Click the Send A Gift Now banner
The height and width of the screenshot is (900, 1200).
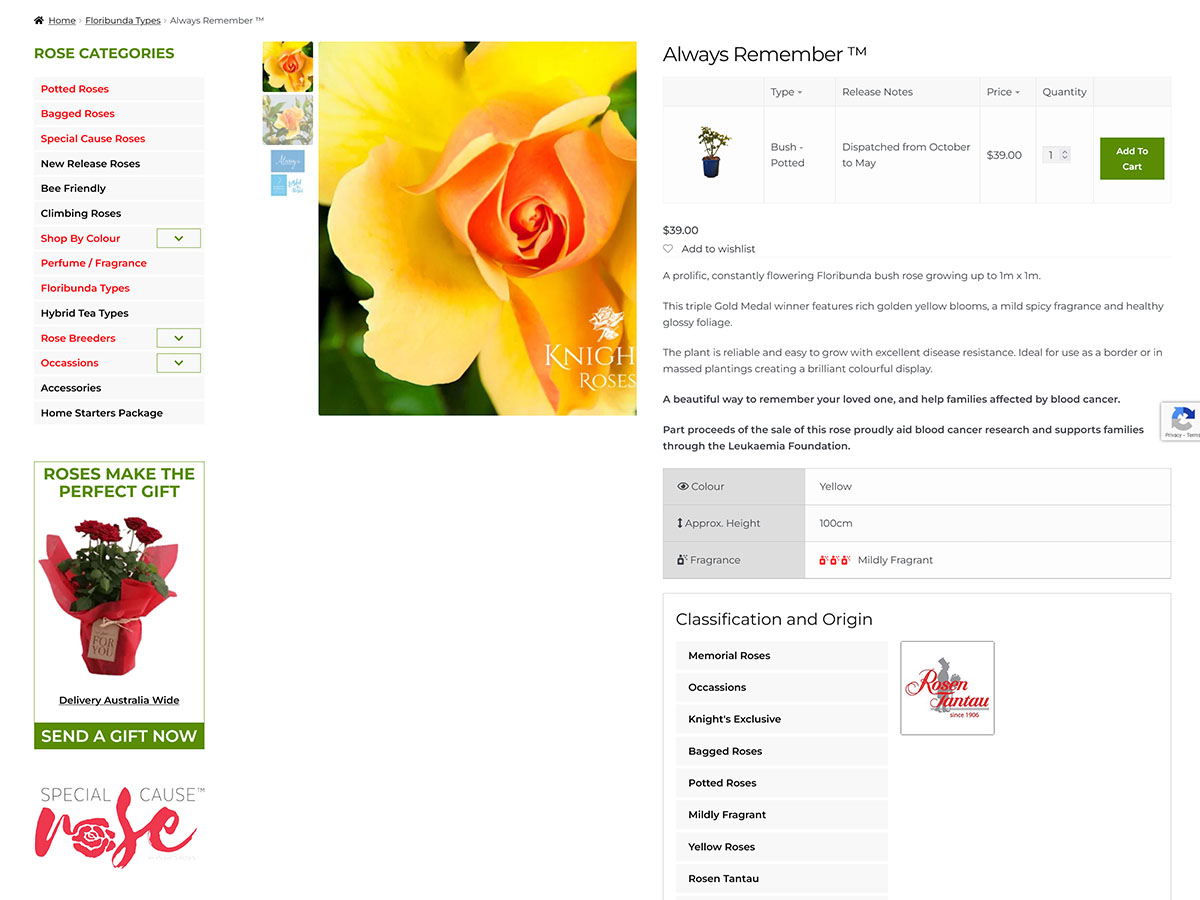(119, 736)
